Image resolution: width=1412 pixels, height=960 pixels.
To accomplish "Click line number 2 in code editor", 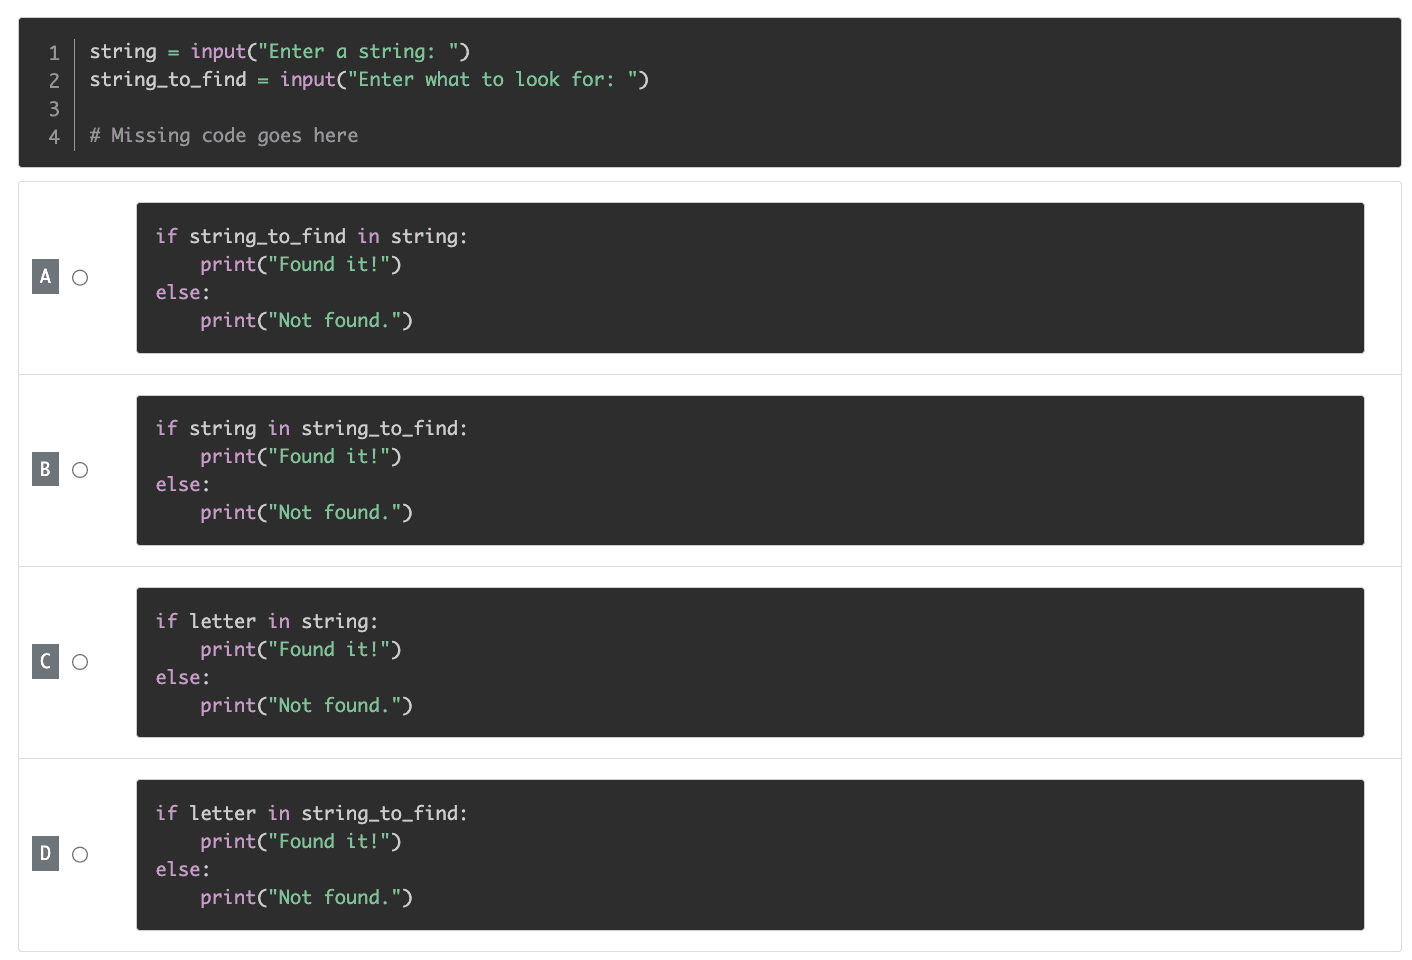I will [x=54, y=80].
